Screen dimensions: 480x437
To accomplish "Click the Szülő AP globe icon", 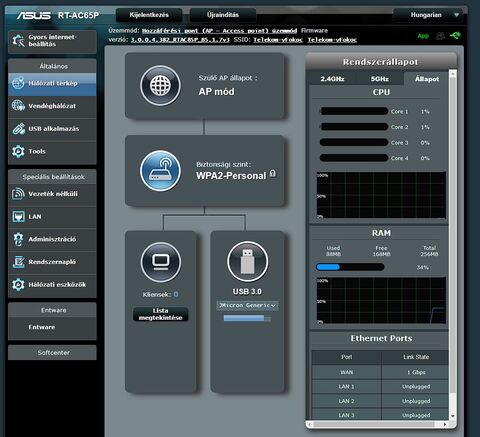I will 160,86.
